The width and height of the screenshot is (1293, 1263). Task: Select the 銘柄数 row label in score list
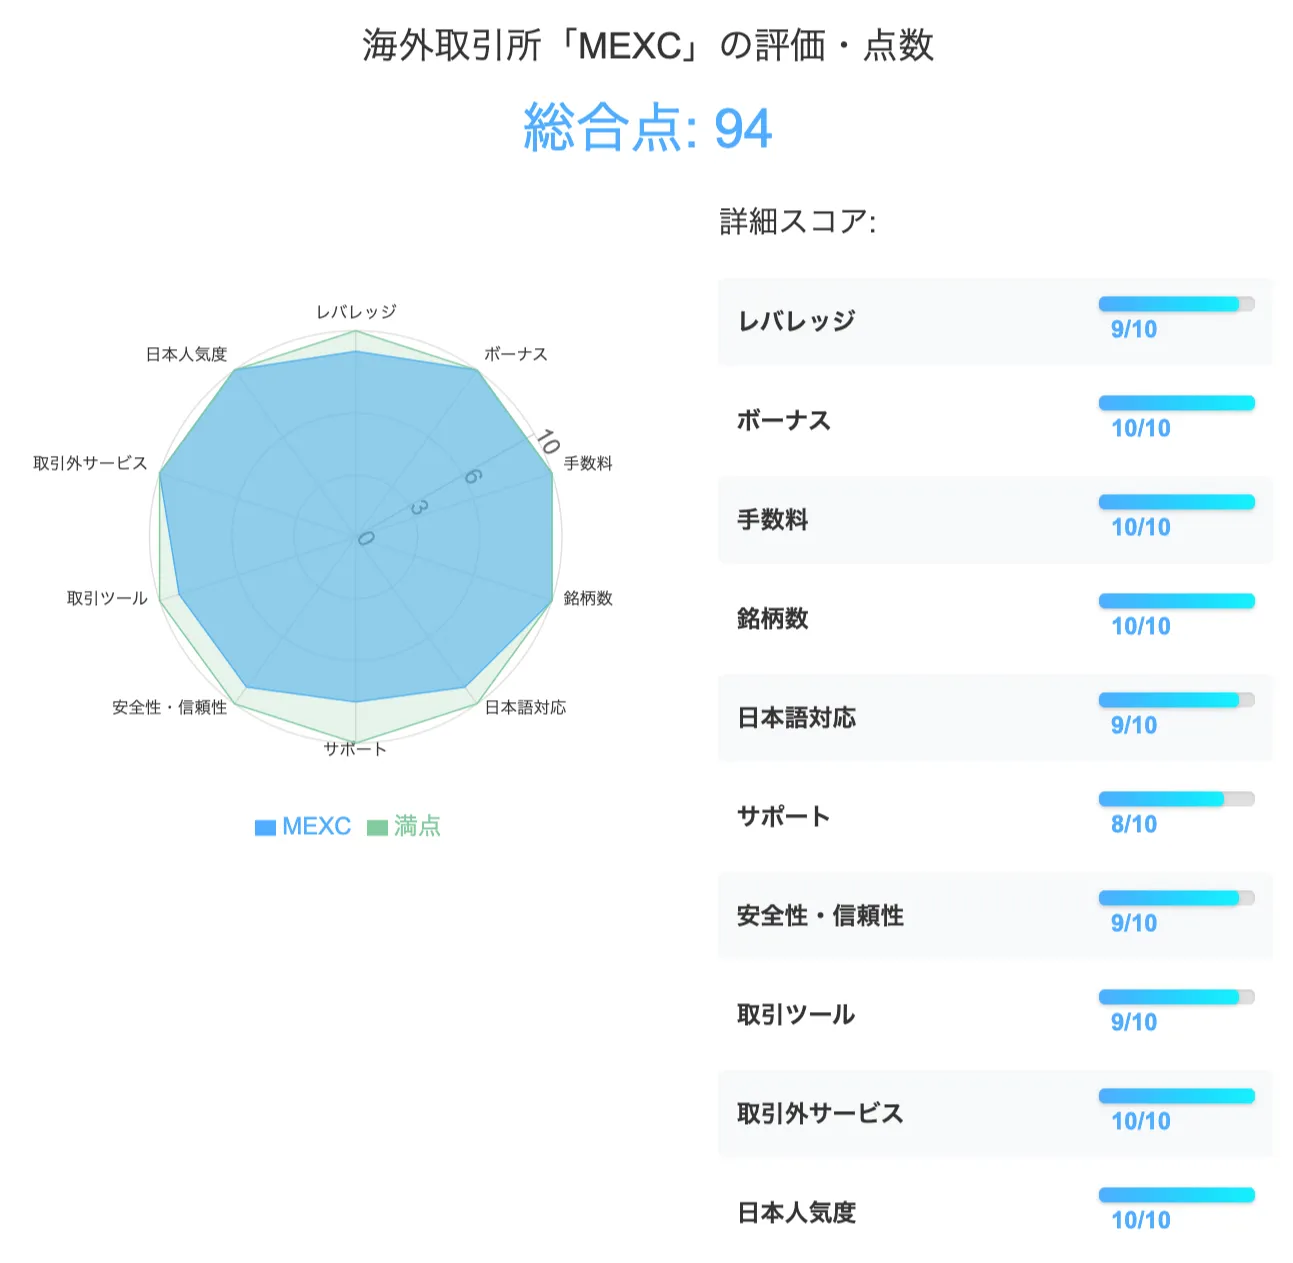[x=772, y=618]
